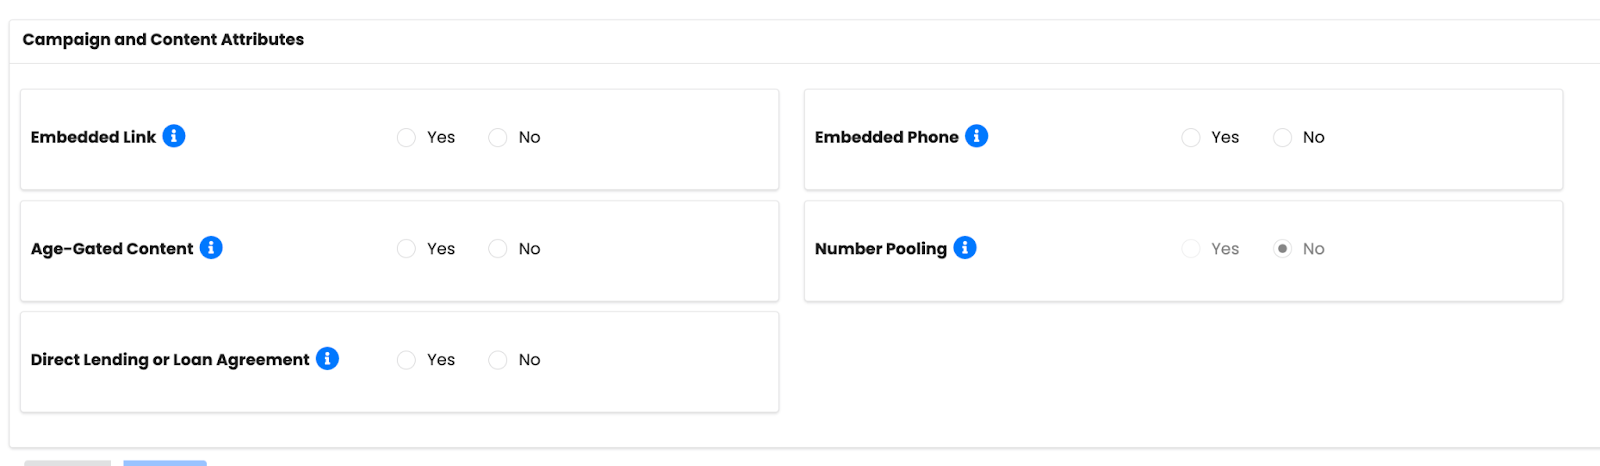
Task: Click the Direct Lending or Loan Agreement label text
Action: [170, 360]
